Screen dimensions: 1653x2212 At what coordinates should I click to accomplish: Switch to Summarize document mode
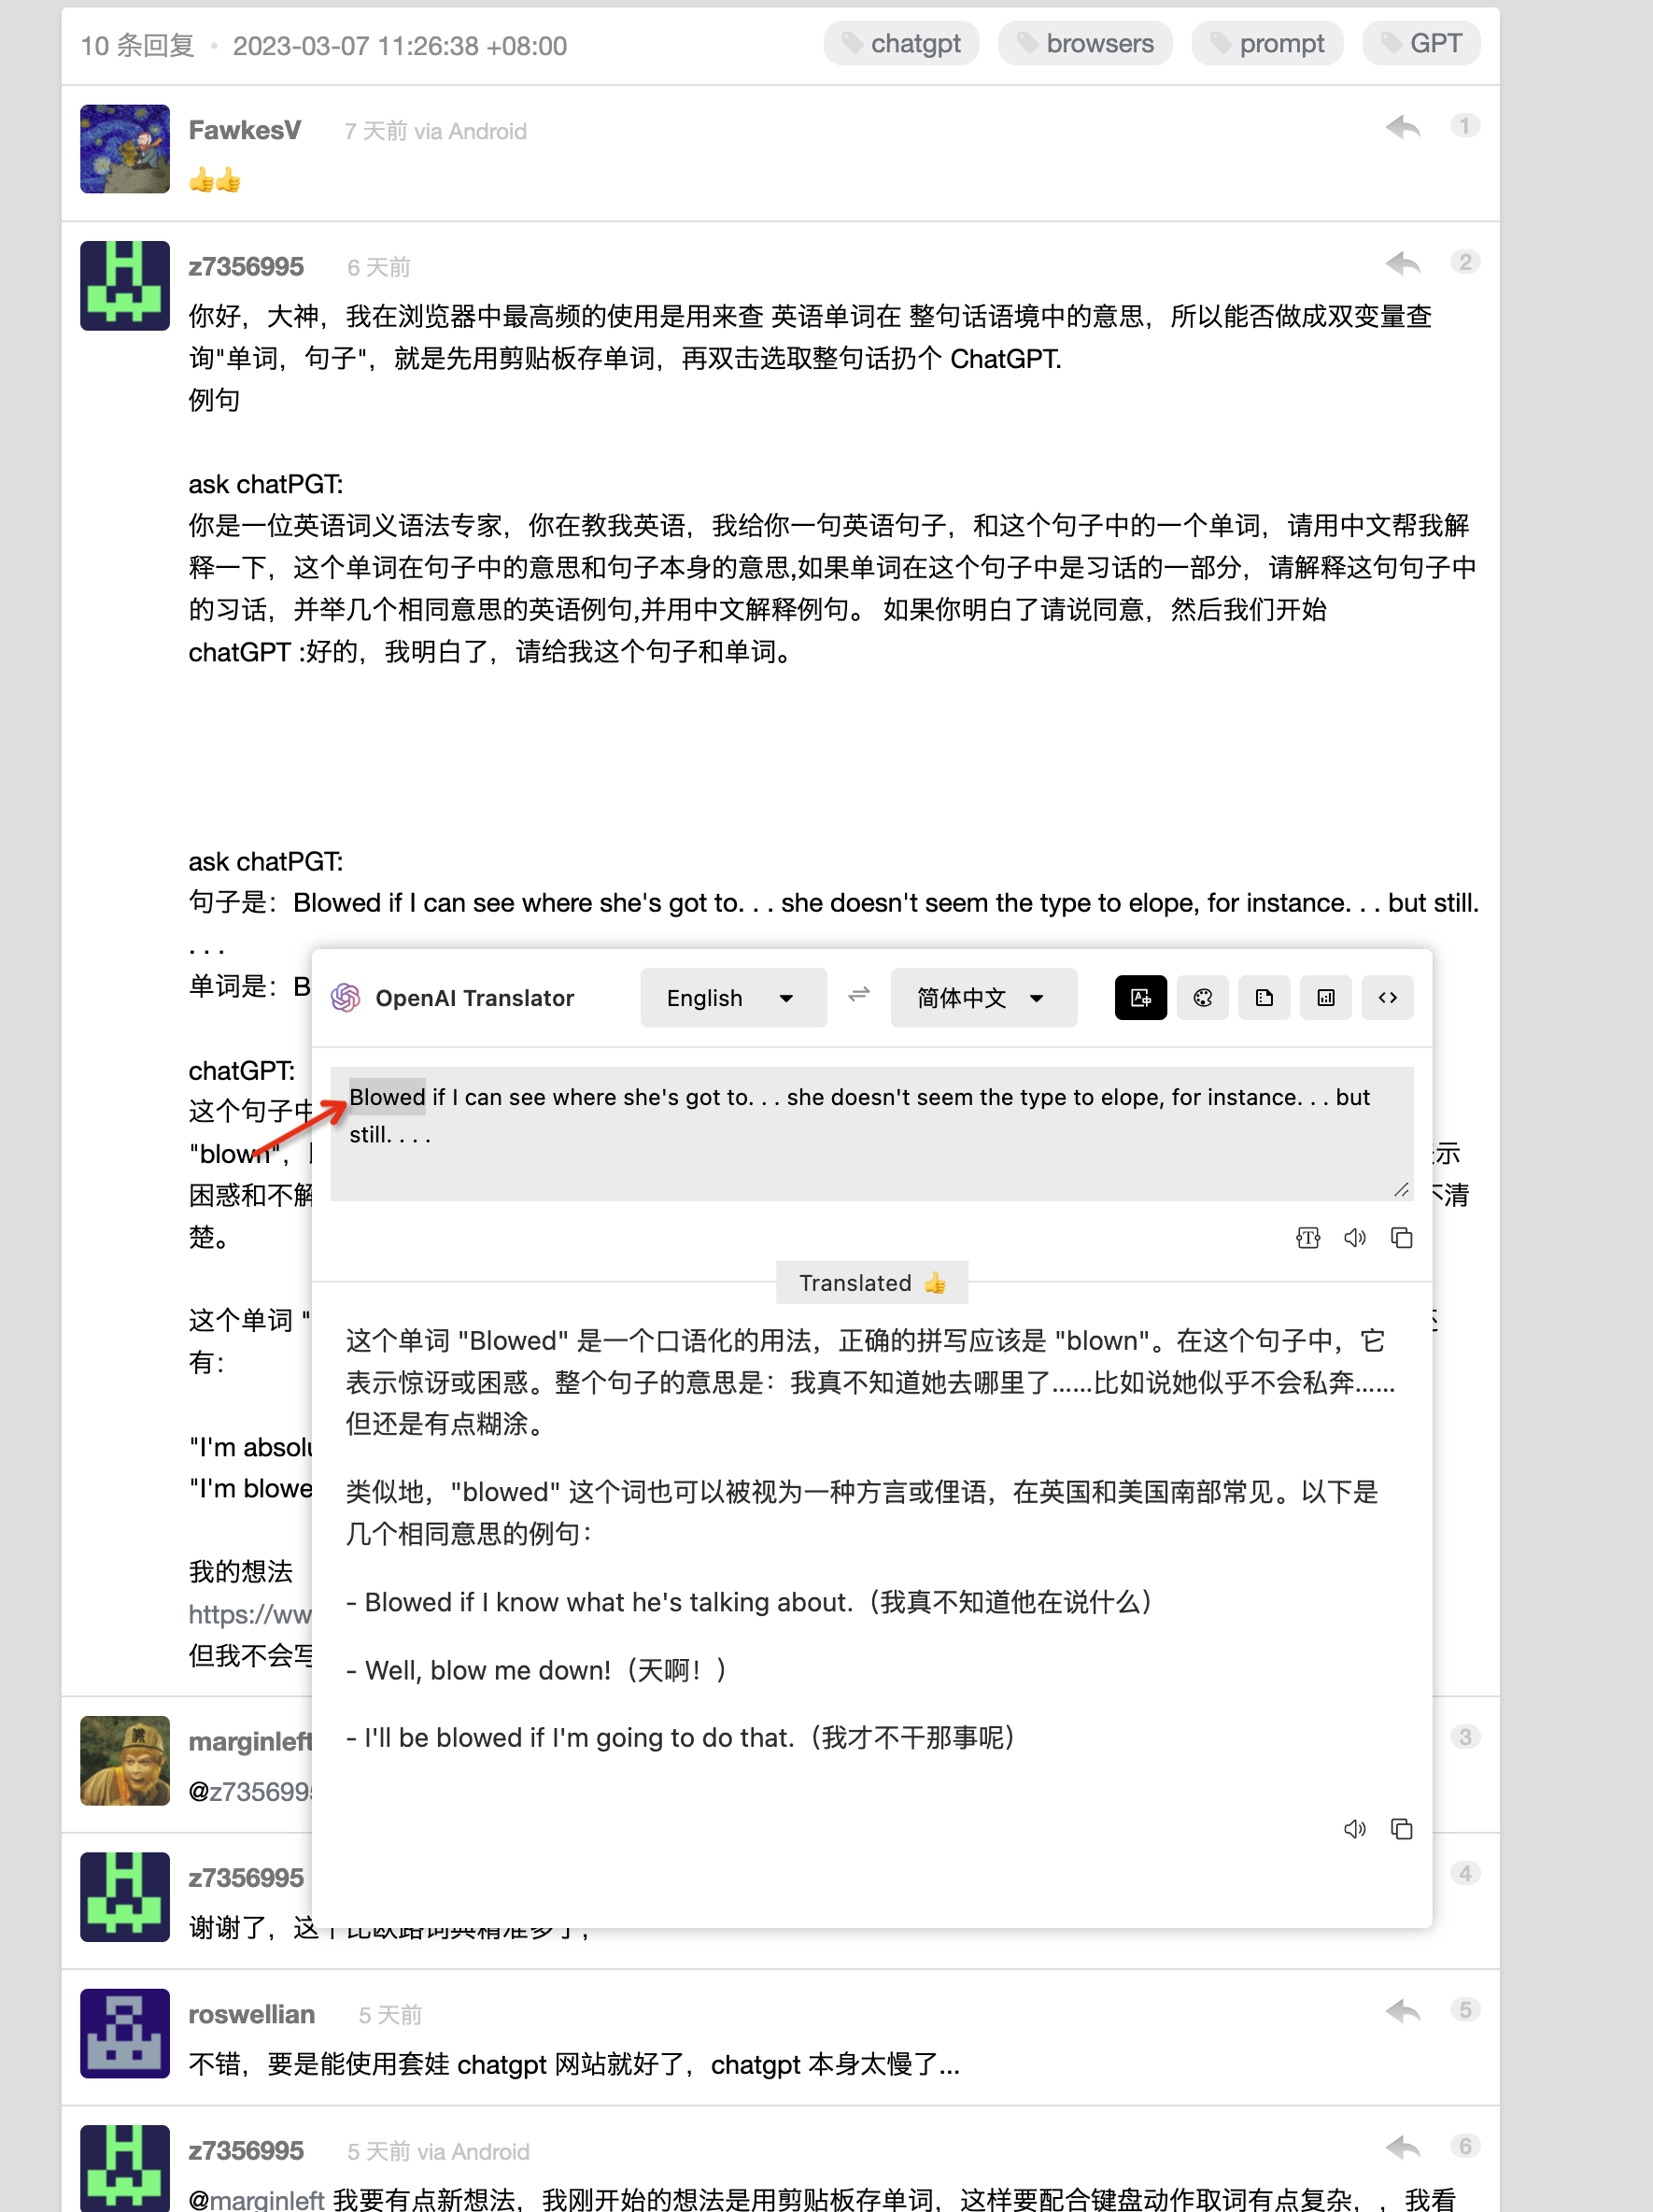coord(1264,997)
